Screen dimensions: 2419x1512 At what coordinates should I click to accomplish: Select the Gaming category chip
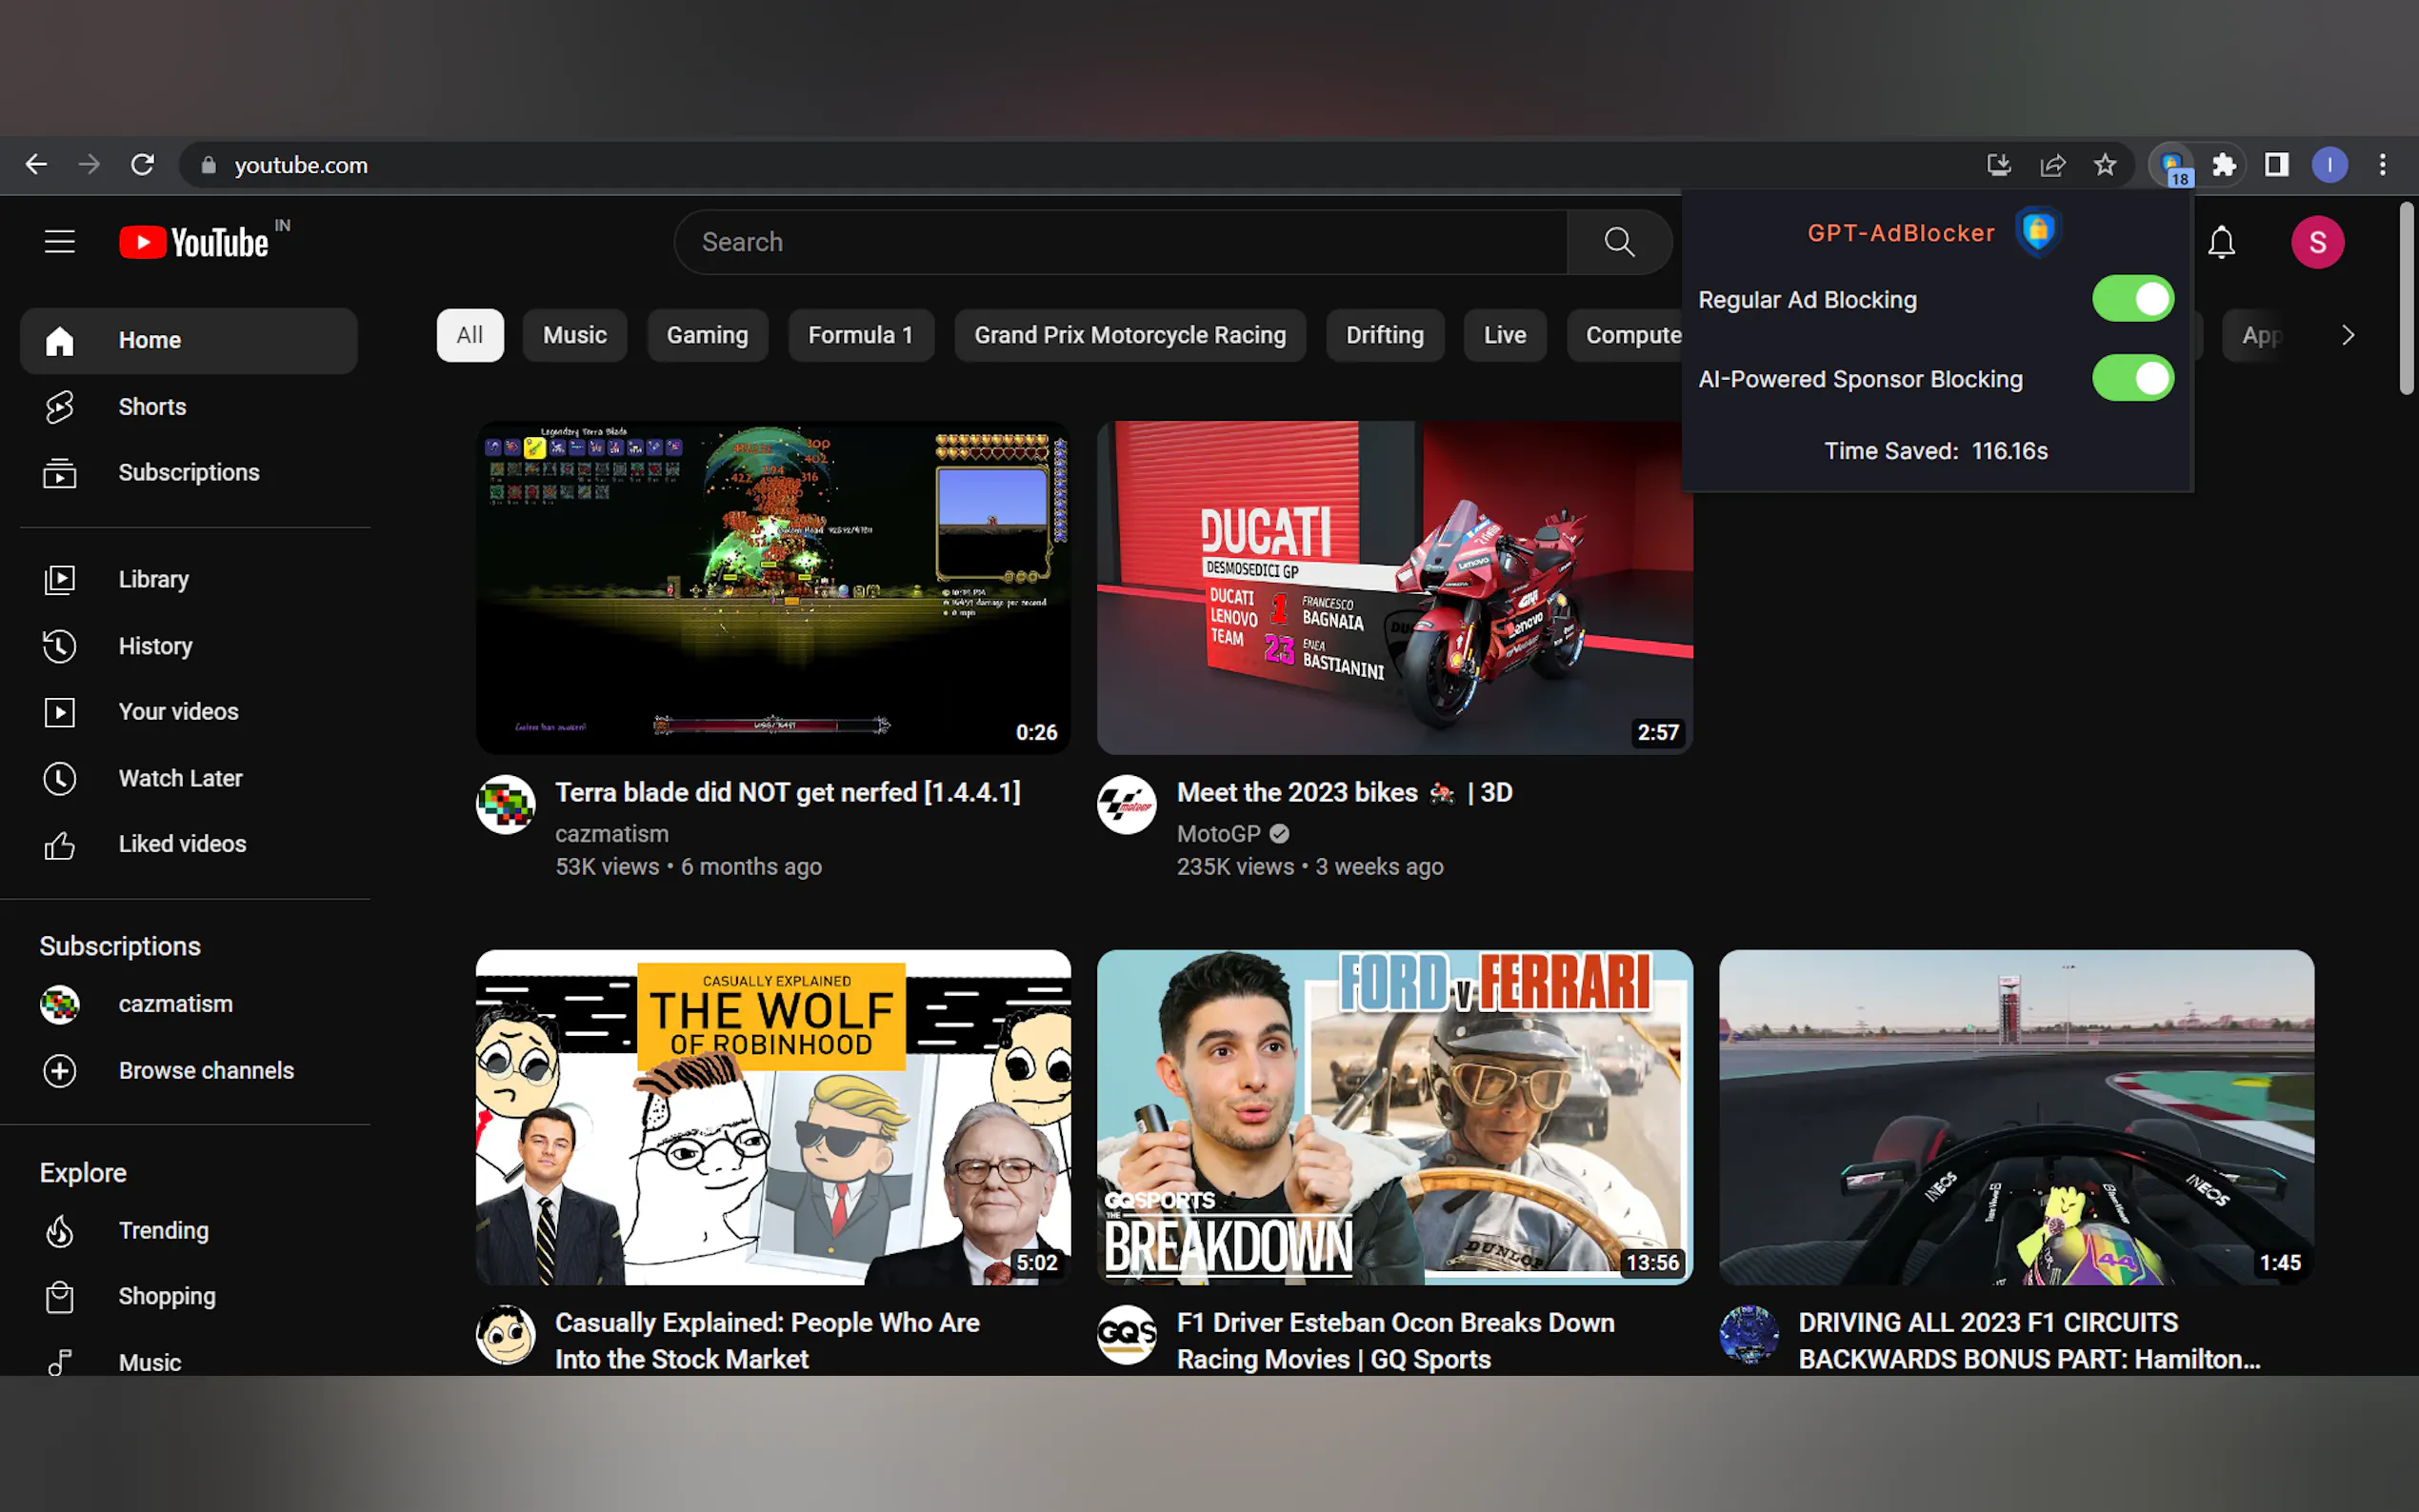point(707,335)
